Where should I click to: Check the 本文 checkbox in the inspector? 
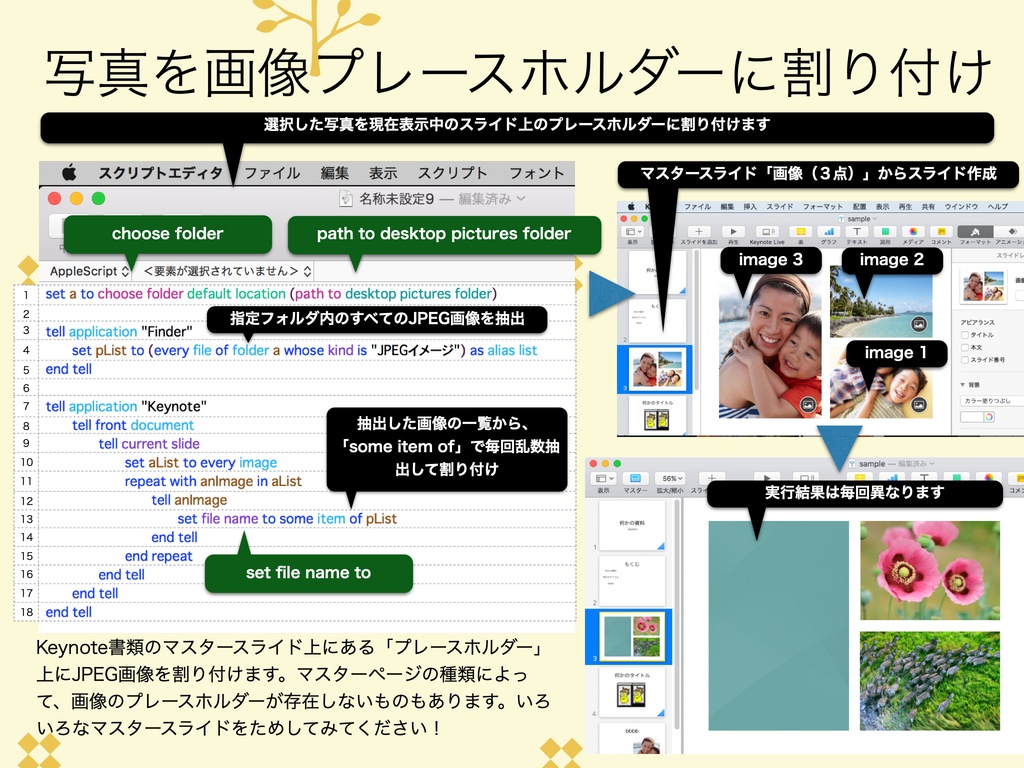(x=964, y=347)
